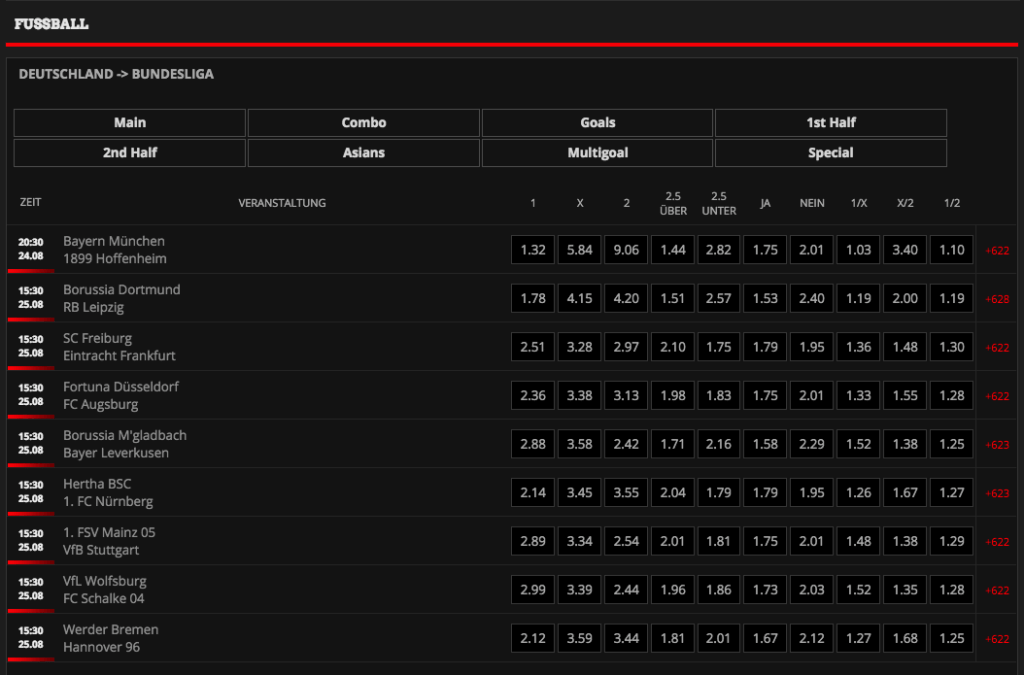Open the 1st Half tab
This screenshot has height=675, width=1024.
[831, 123]
